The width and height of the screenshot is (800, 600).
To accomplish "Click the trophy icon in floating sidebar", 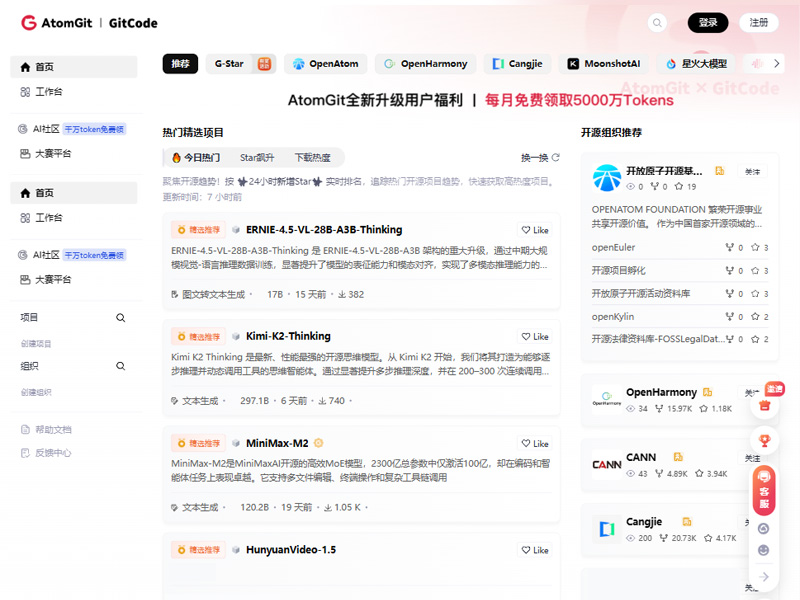I will click(x=764, y=439).
